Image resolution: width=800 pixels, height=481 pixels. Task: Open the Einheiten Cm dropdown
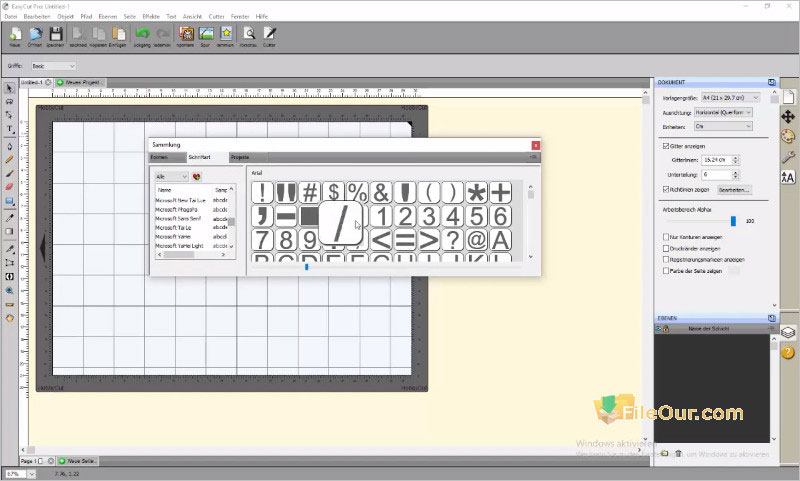(723, 126)
